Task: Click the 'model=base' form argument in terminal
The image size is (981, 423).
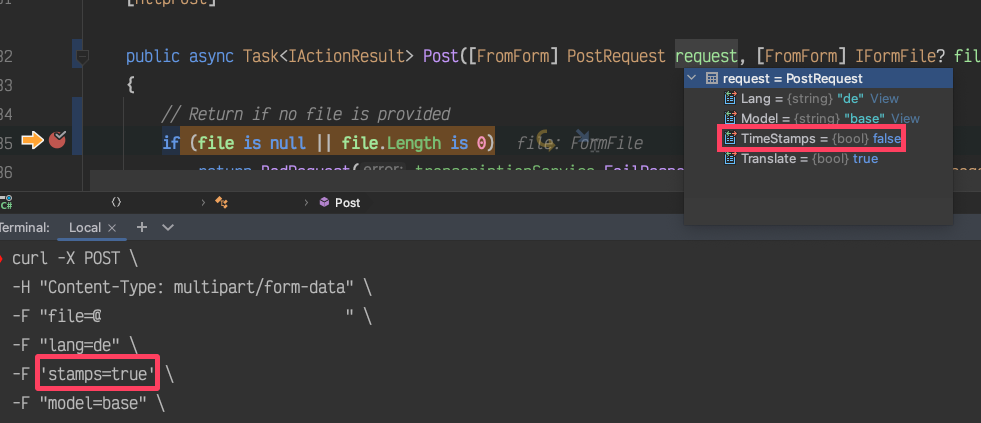Action: tap(93, 403)
